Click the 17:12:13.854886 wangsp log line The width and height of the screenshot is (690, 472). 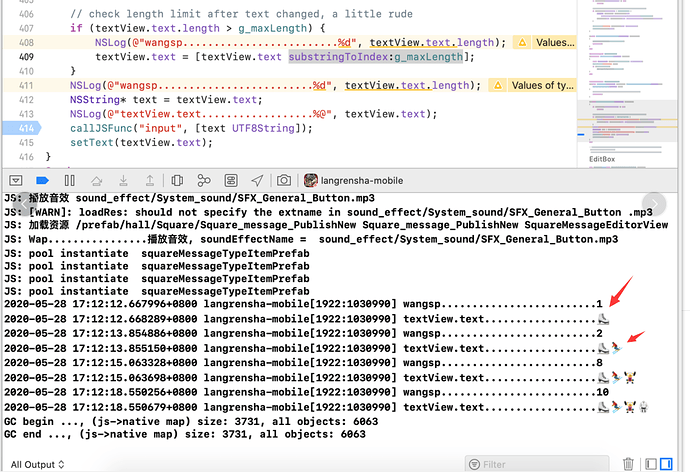click(x=303, y=333)
